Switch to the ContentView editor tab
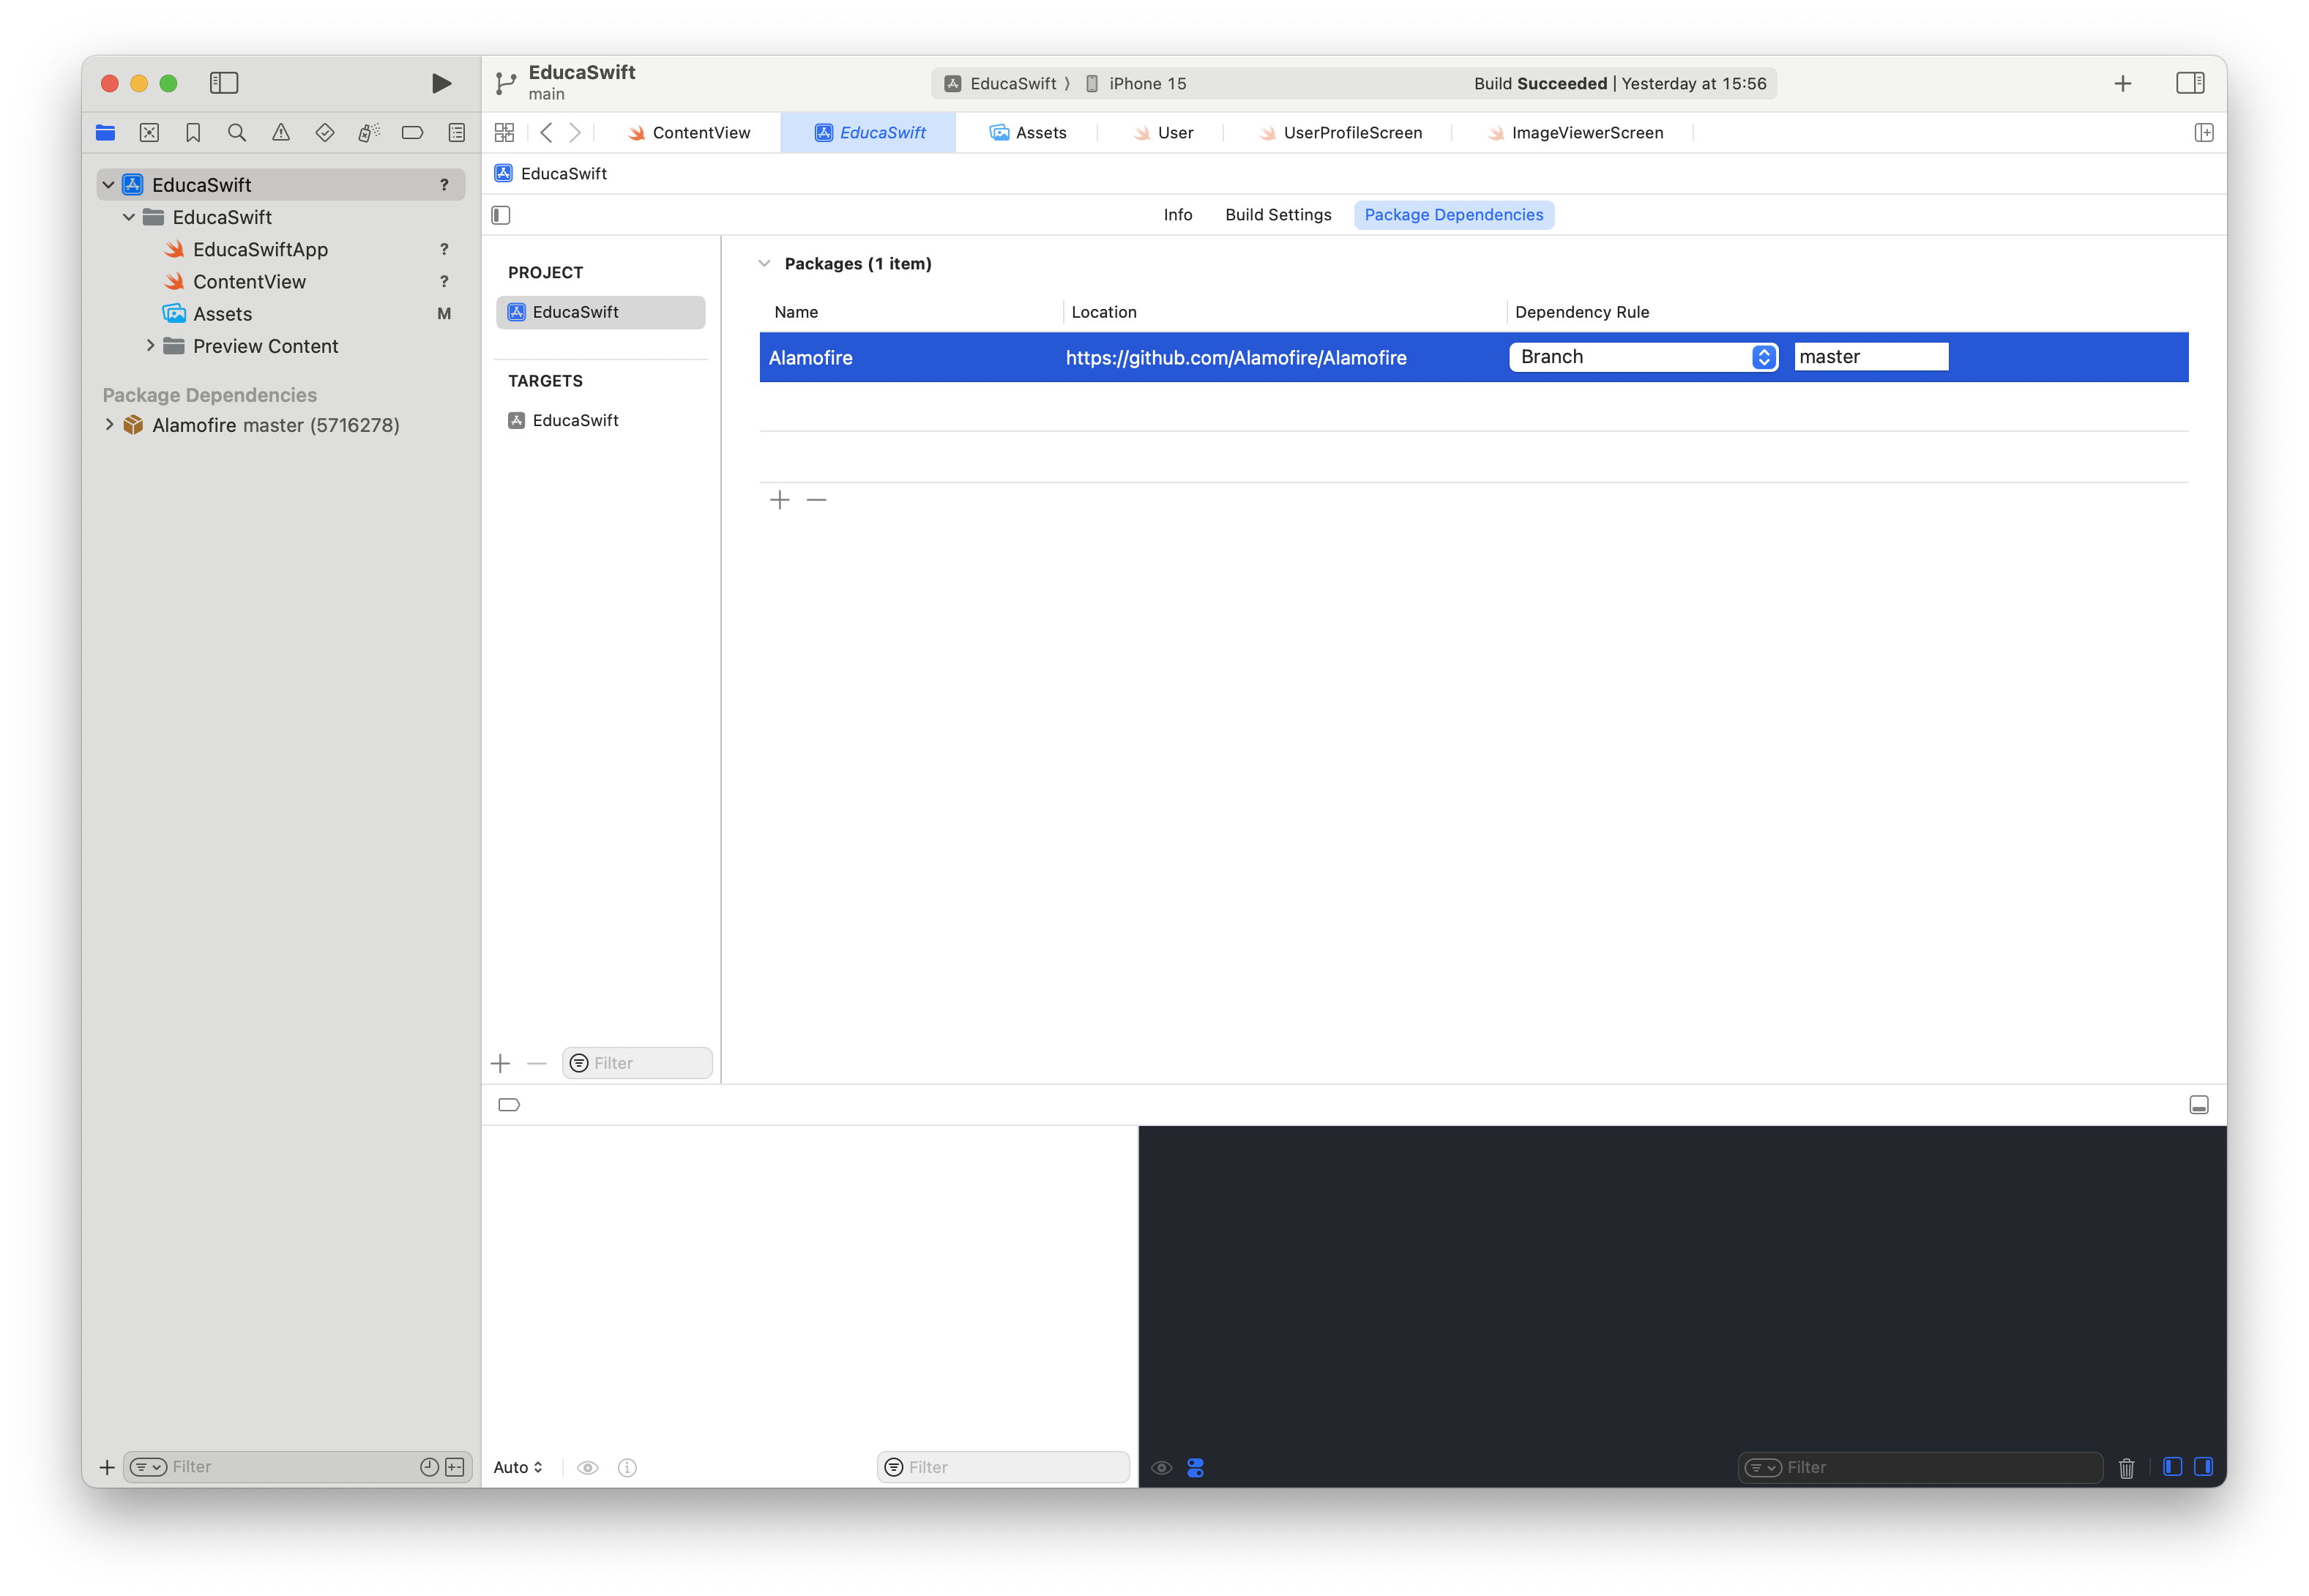 click(x=689, y=133)
